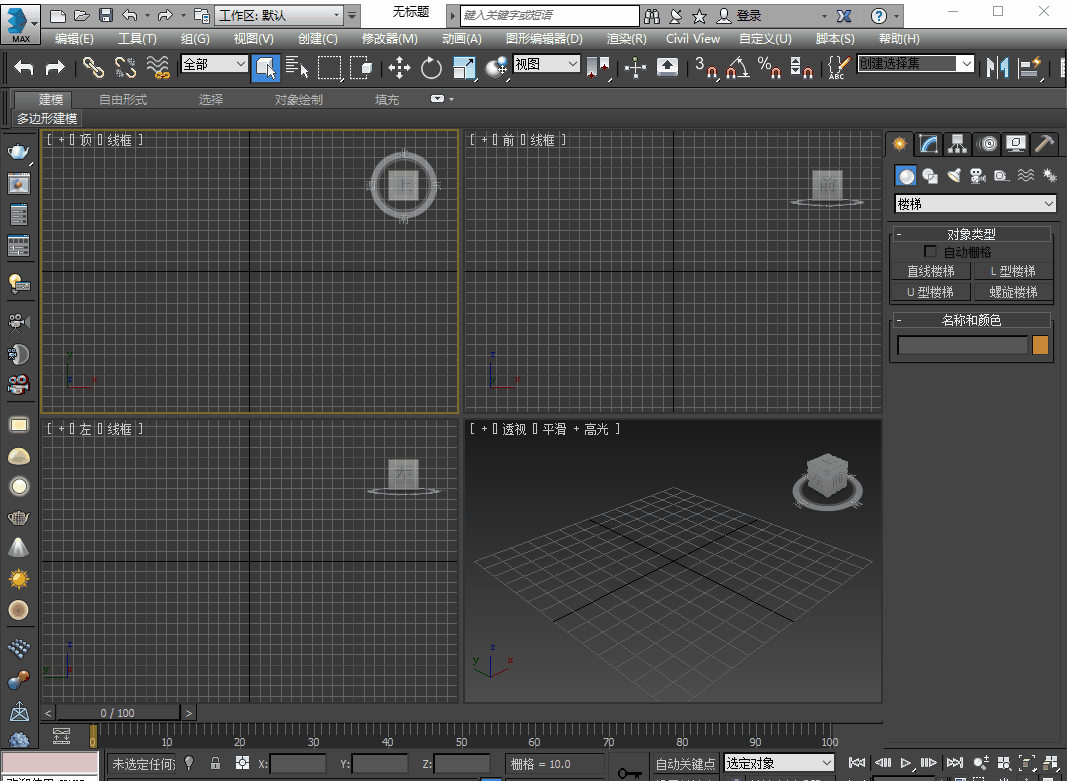Image resolution: width=1067 pixels, height=781 pixels.
Task: Click the sun icon in left toolbar
Action: (18, 579)
